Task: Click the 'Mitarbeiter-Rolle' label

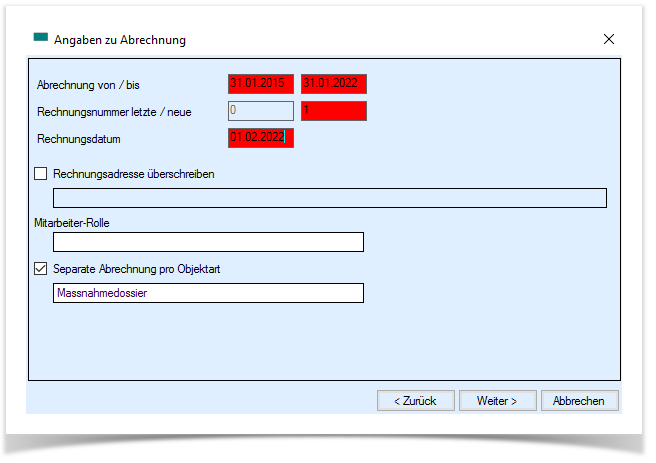Action: click(x=72, y=223)
